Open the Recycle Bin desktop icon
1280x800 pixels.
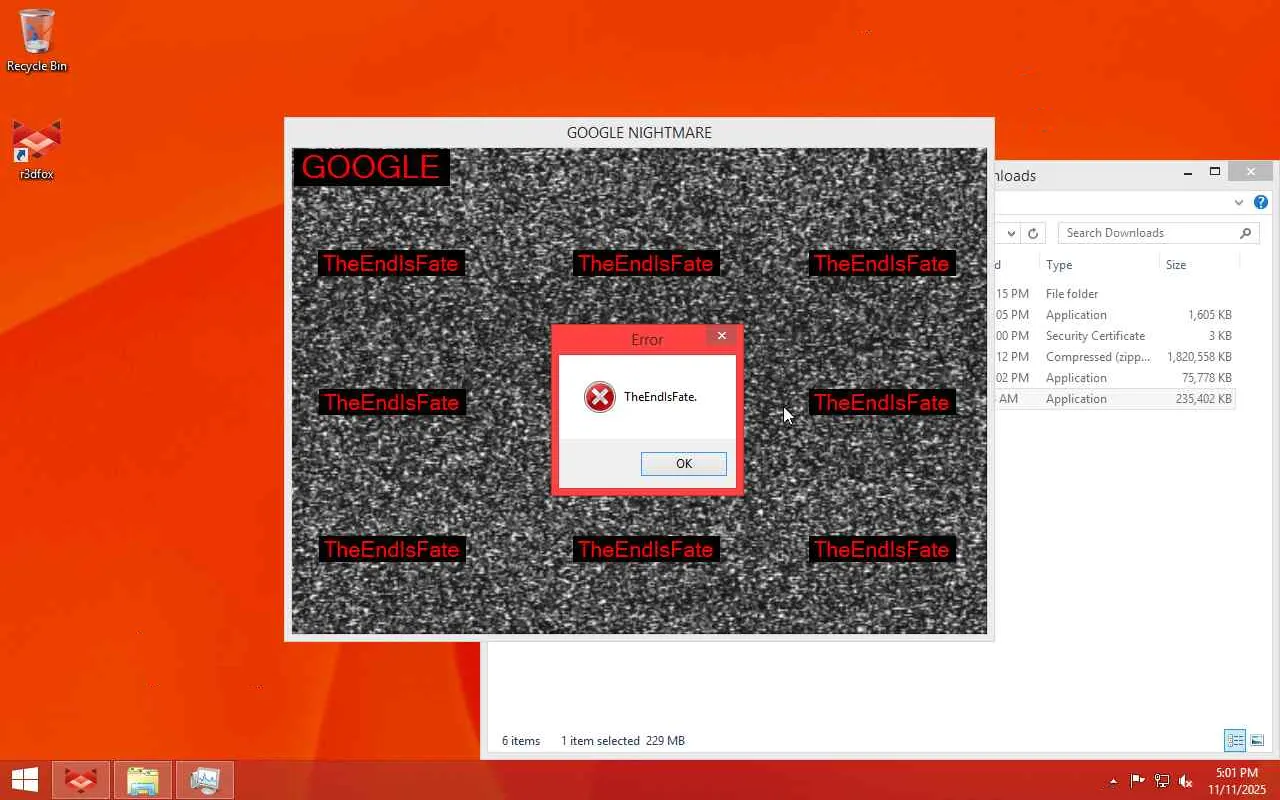coord(37,41)
